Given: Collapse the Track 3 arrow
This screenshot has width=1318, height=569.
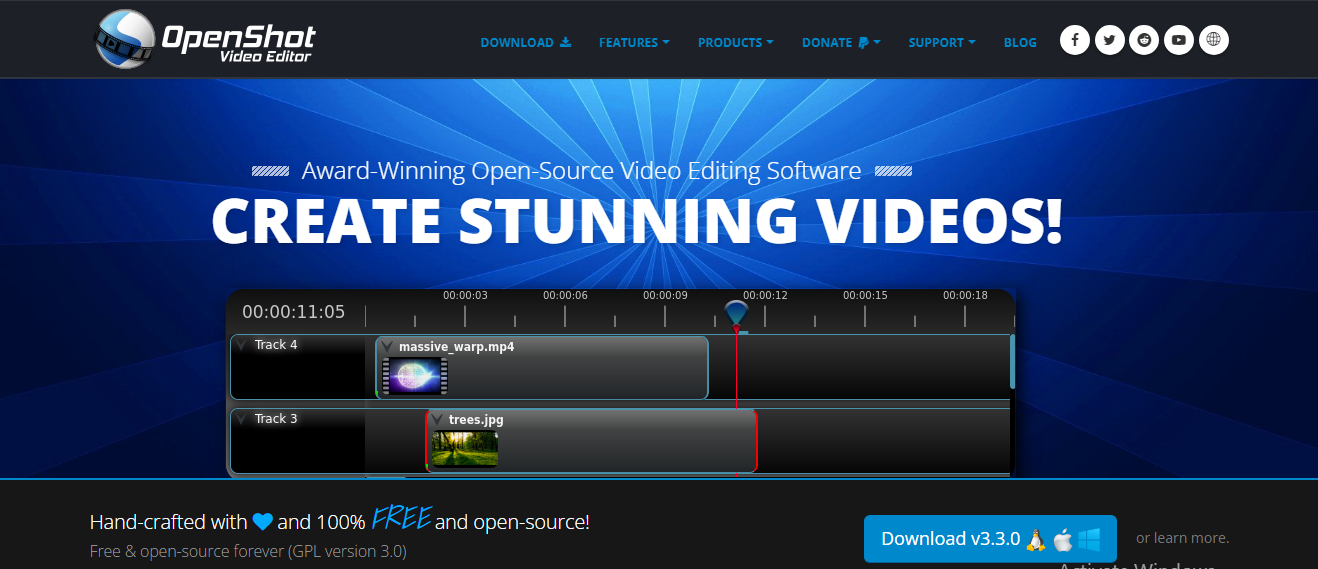Looking at the screenshot, I should (x=241, y=419).
